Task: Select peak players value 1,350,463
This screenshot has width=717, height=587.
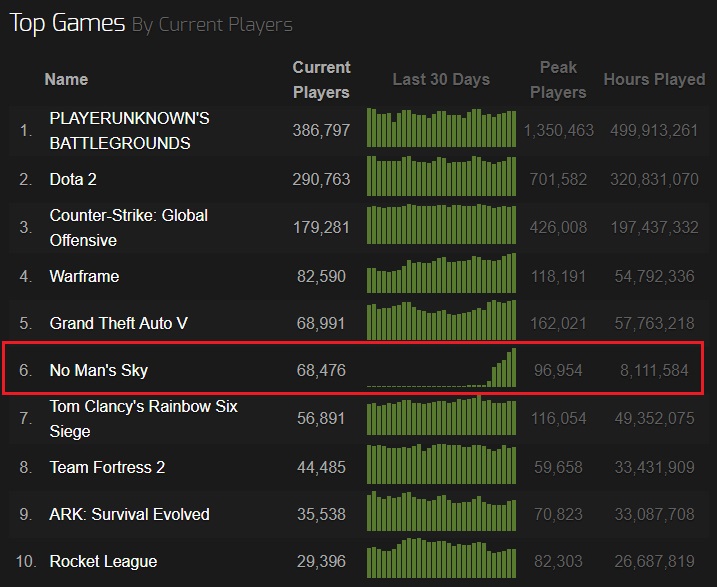Action: point(559,131)
